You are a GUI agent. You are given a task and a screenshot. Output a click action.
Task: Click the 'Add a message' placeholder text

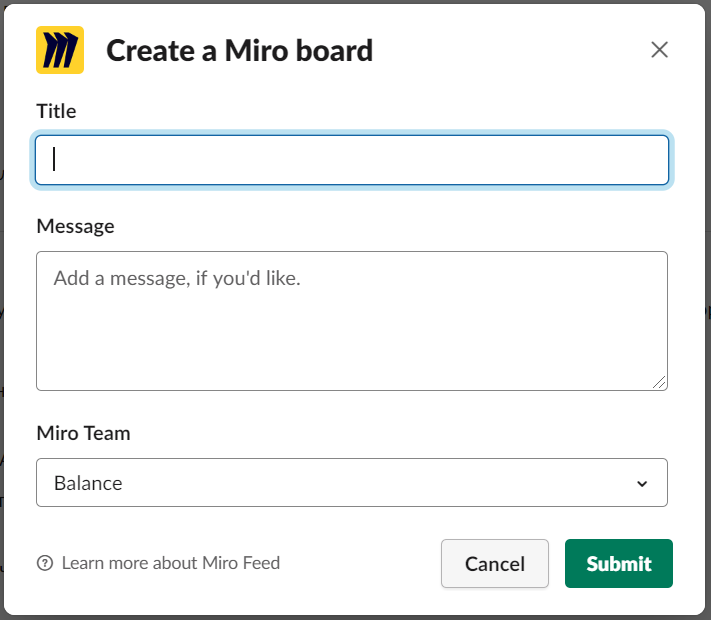pos(177,278)
